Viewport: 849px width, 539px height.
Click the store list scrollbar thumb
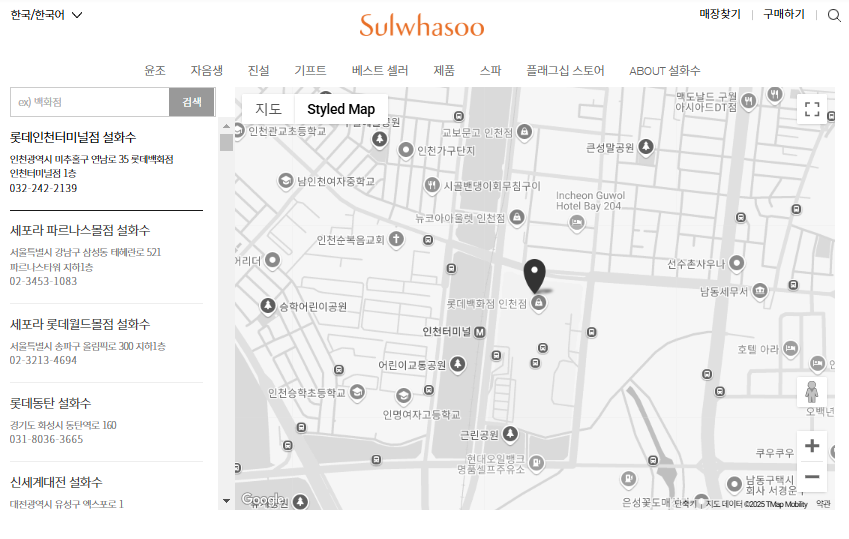(226, 142)
